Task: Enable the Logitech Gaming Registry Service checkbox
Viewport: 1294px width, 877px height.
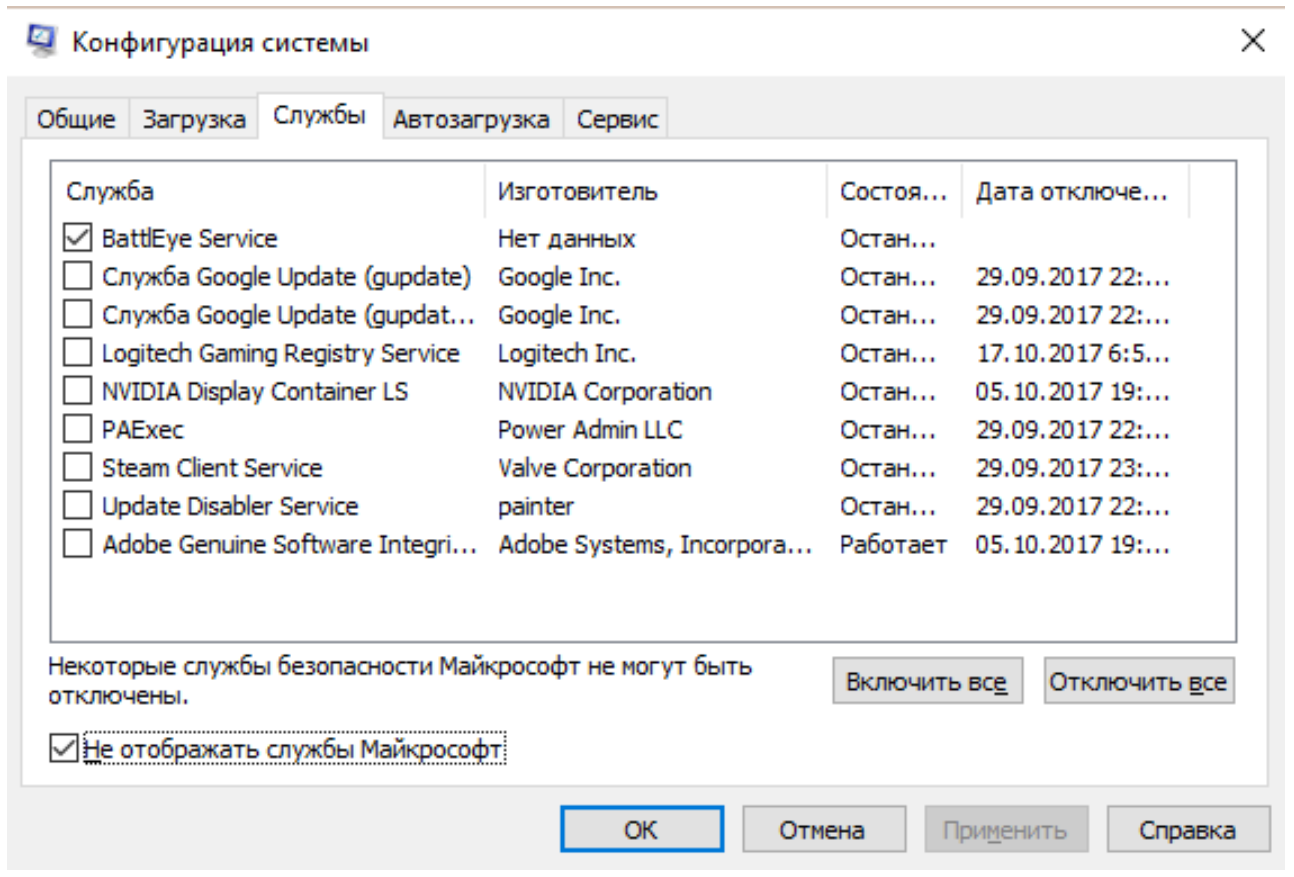Action: (x=77, y=354)
